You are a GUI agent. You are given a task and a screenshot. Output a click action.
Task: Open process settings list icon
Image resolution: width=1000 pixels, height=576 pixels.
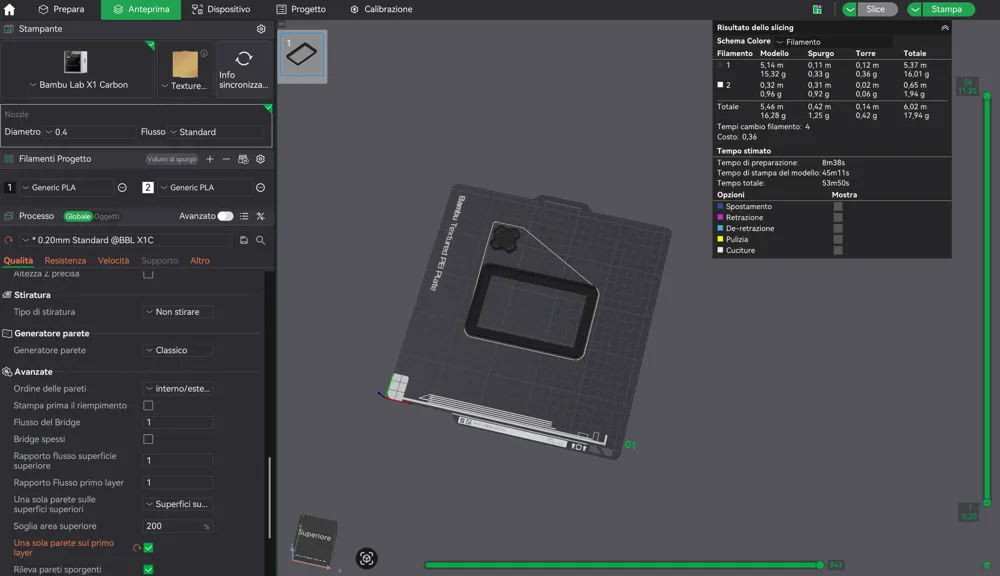point(244,216)
